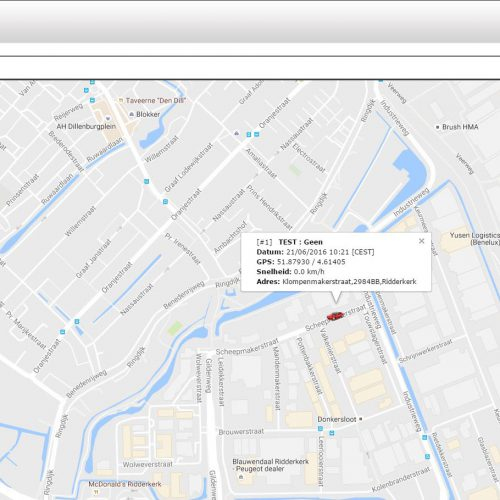Click the Brush HMA label

460,127
